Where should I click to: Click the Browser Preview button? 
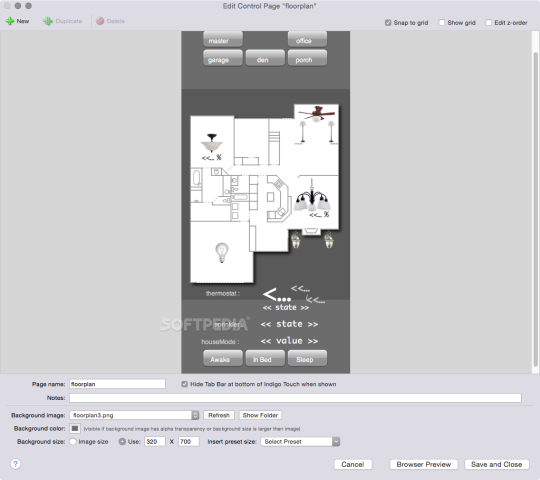[x=424, y=465]
